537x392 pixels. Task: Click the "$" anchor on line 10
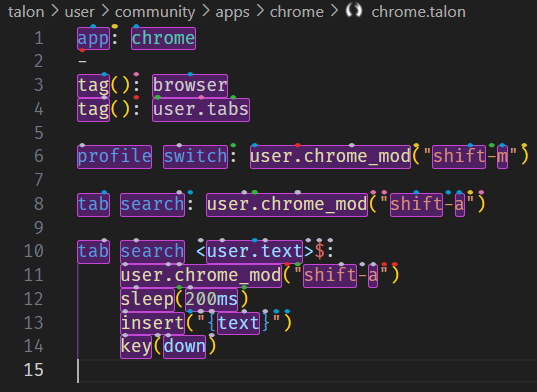pyautogui.click(x=319, y=252)
